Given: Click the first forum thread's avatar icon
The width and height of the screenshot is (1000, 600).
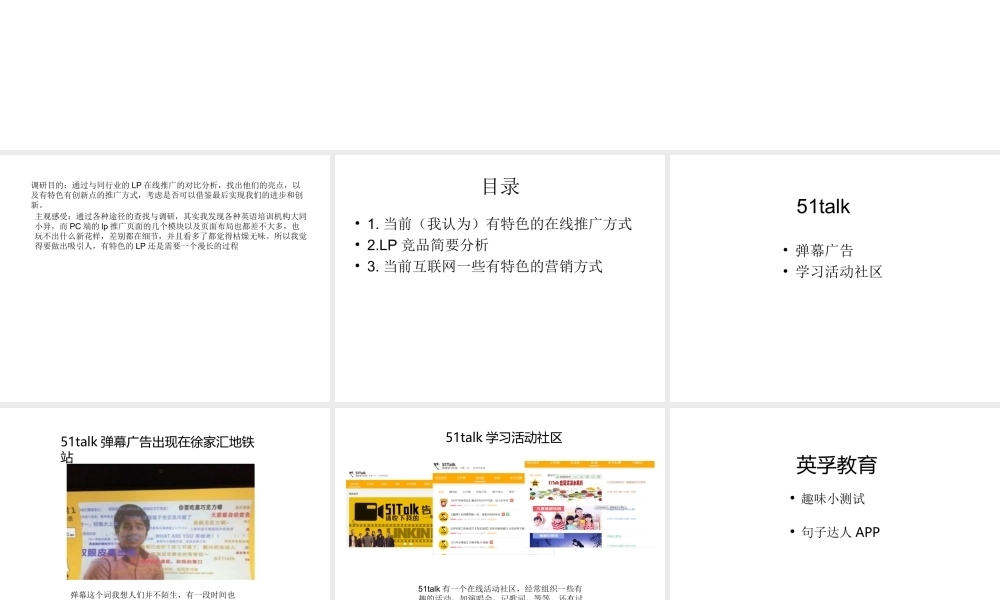Looking at the screenshot, I should (444, 503).
